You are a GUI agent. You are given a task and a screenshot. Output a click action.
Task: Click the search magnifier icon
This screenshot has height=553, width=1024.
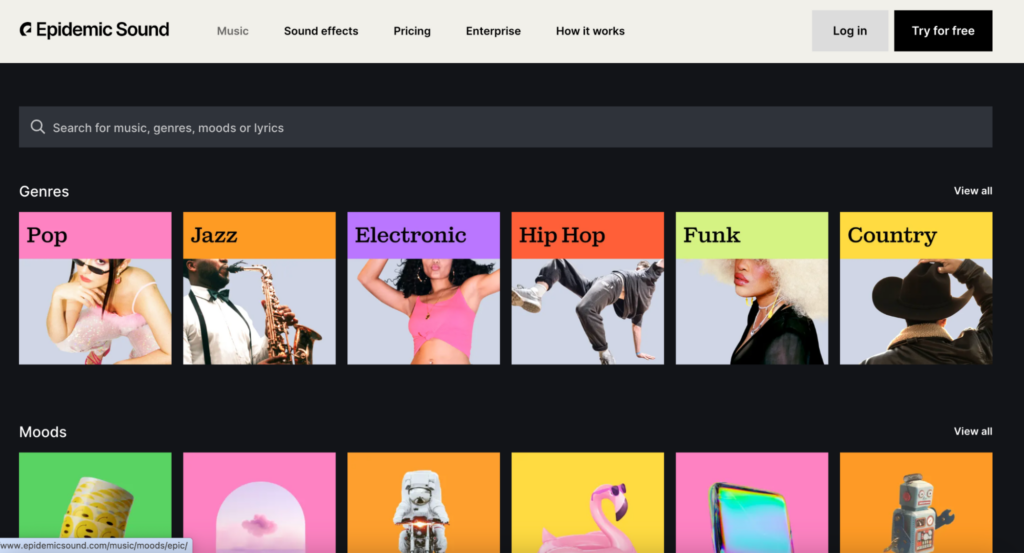coord(38,127)
